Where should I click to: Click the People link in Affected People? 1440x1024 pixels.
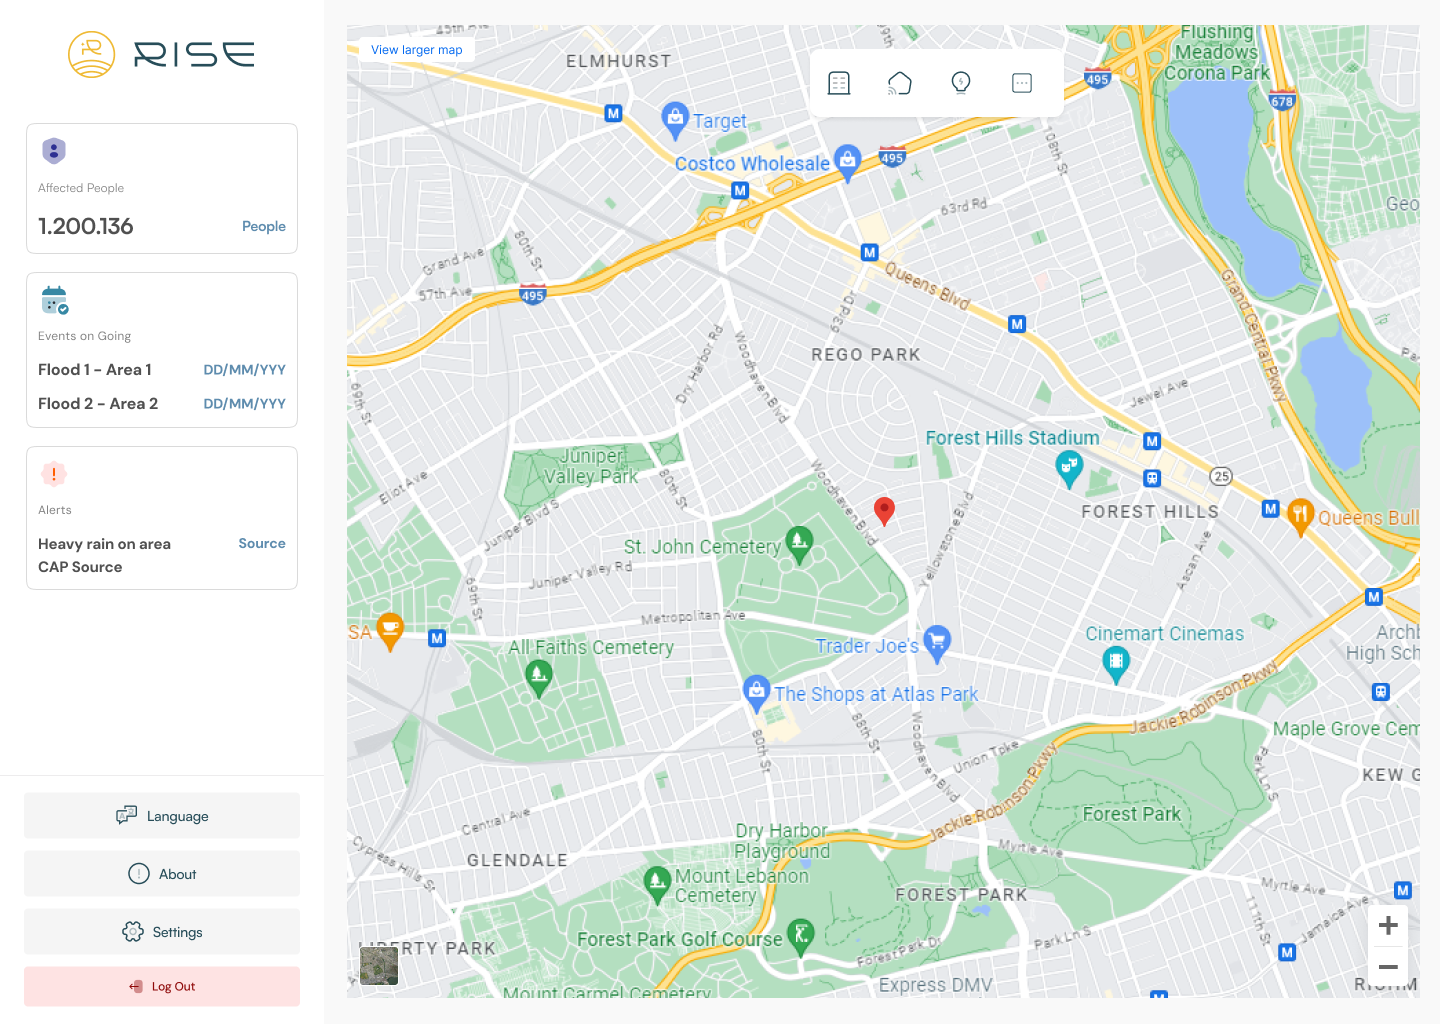pyautogui.click(x=264, y=227)
